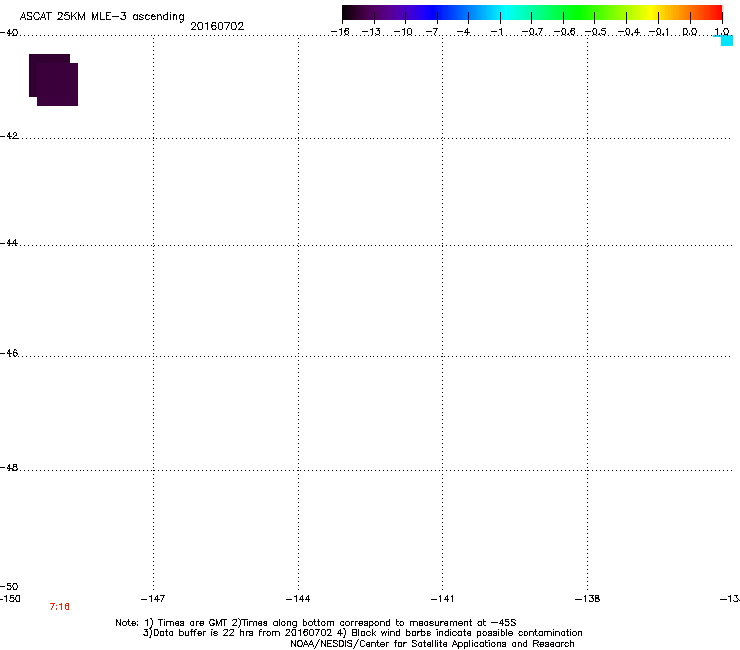The width and height of the screenshot is (740, 650).
Task: Click the dark purple data patch
Action: click(53, 80)
